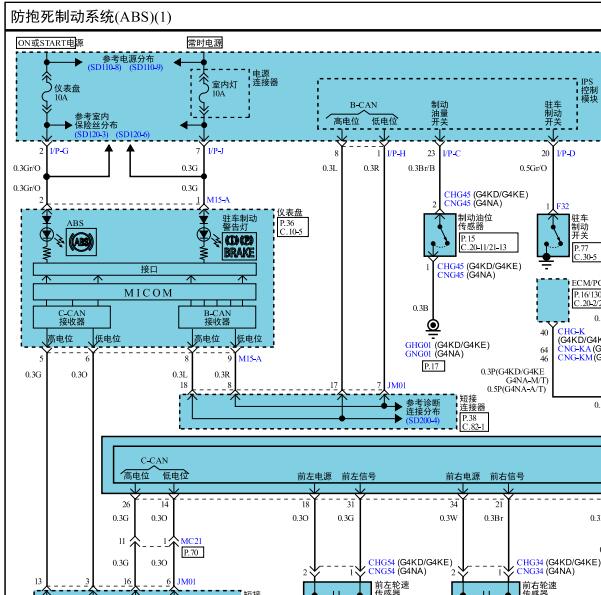Screen dimensions: 601x595
Task: Click the 0.5Gr/O wire label
Action: 533,168
